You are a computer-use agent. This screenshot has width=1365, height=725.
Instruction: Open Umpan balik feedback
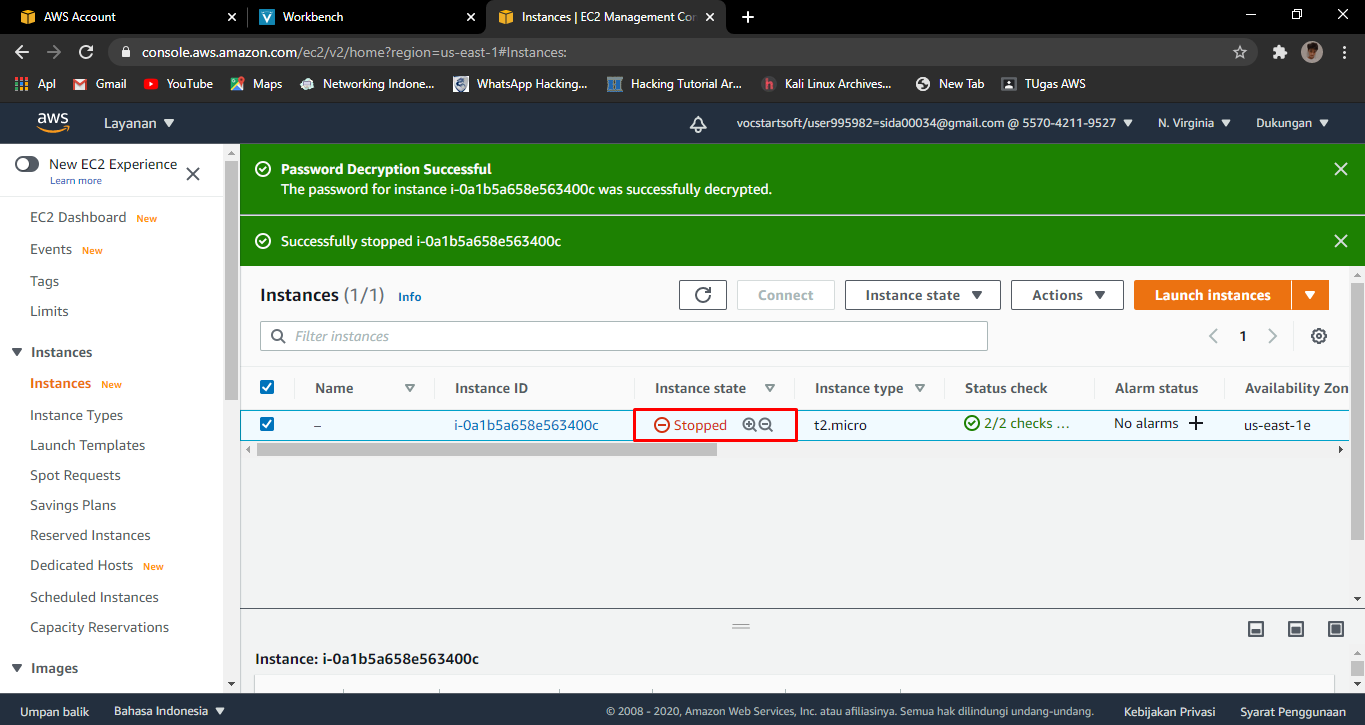(54, 711)
